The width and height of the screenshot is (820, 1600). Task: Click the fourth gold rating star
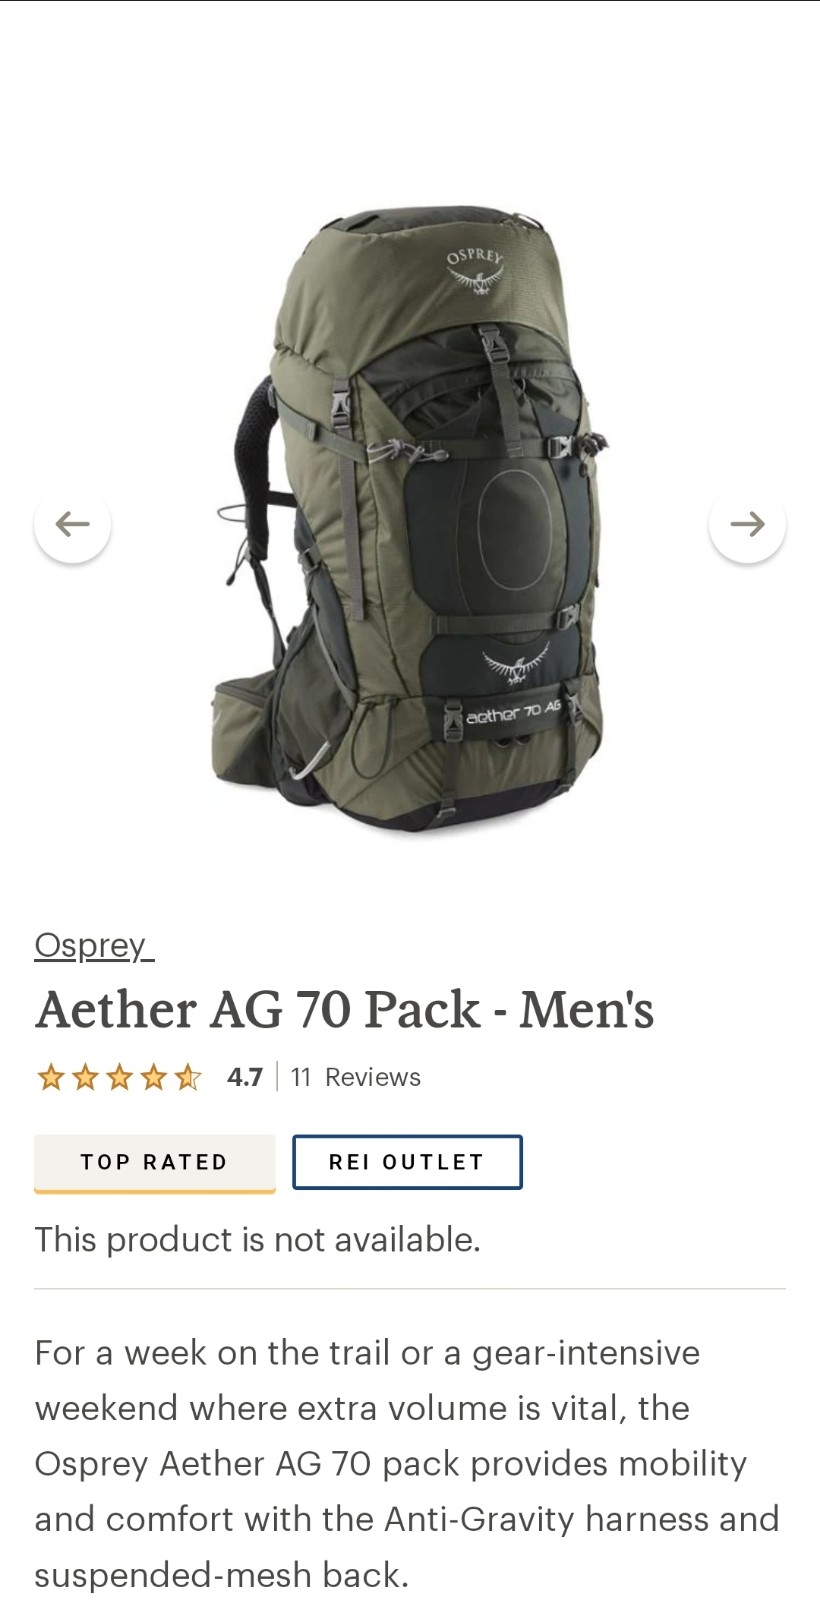(153, 1077)
